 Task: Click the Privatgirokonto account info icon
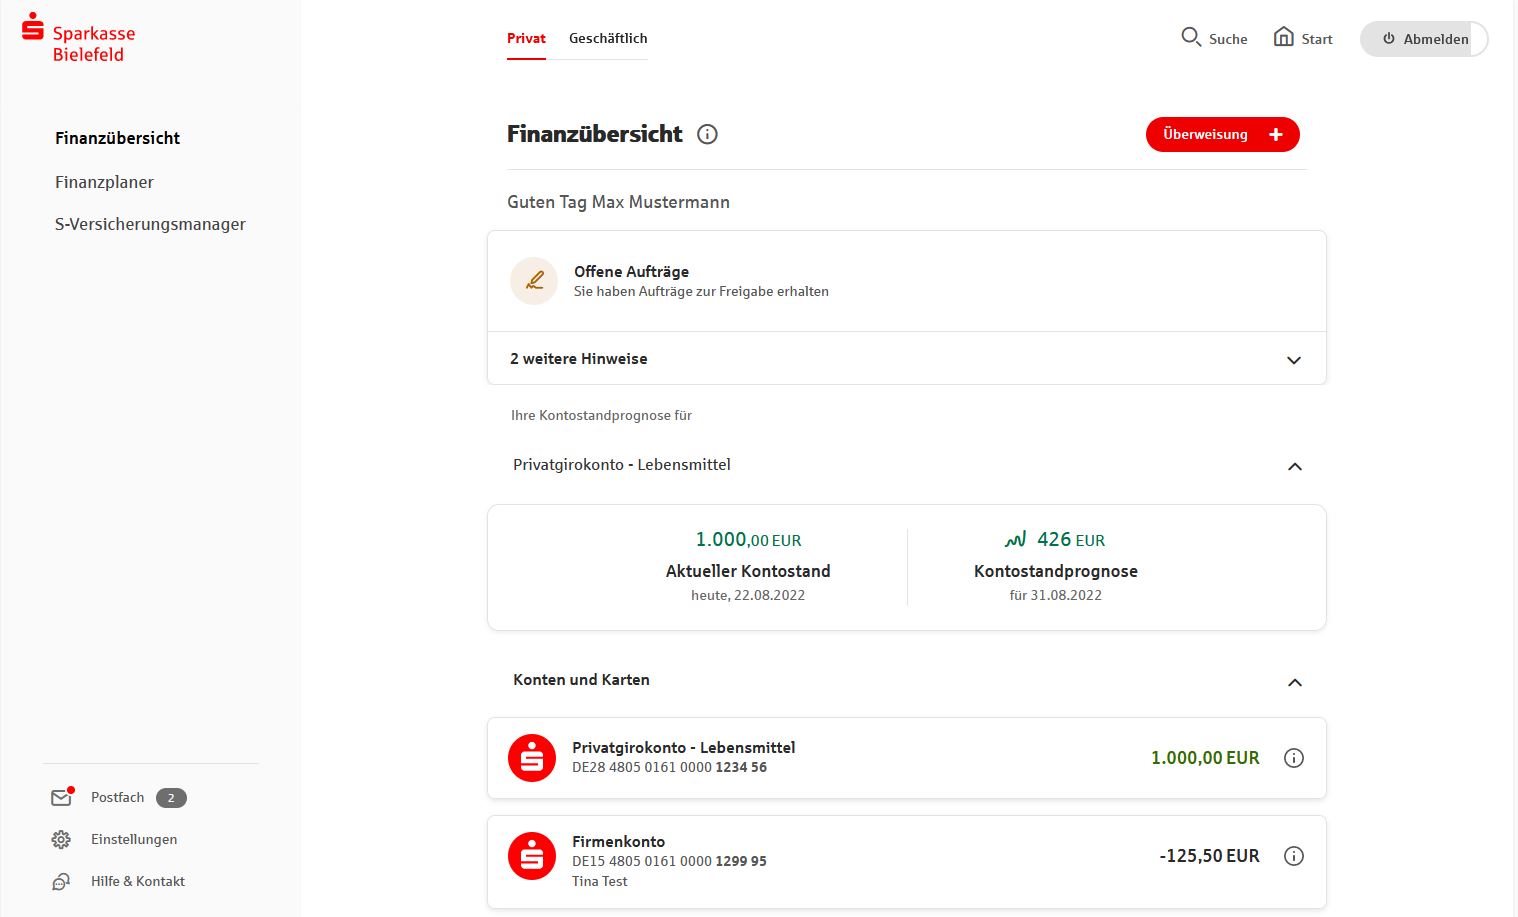(1294, 758)
